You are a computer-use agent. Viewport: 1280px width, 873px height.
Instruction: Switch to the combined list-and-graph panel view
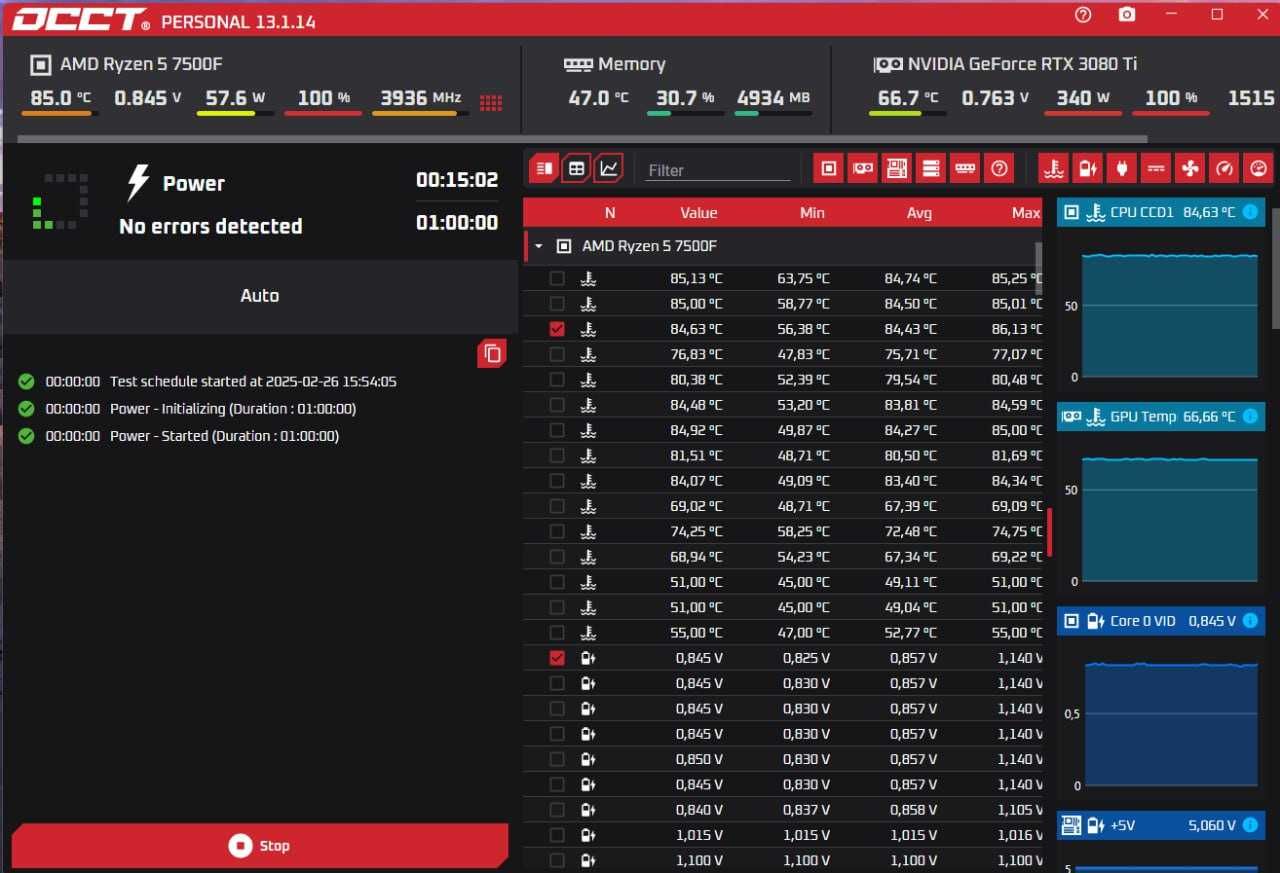543,168
